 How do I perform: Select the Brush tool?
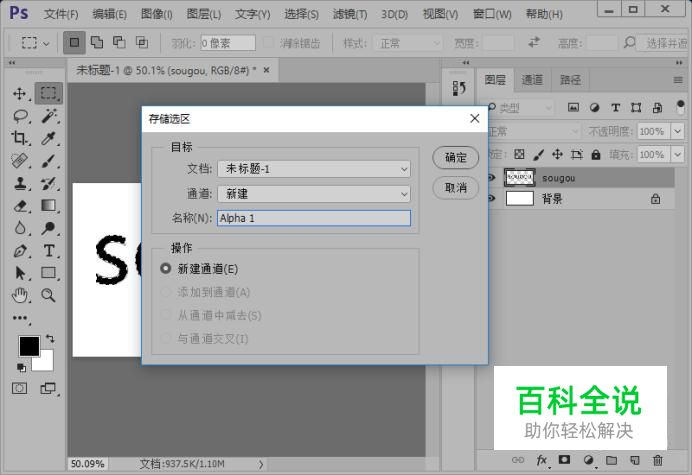[49, 161]
